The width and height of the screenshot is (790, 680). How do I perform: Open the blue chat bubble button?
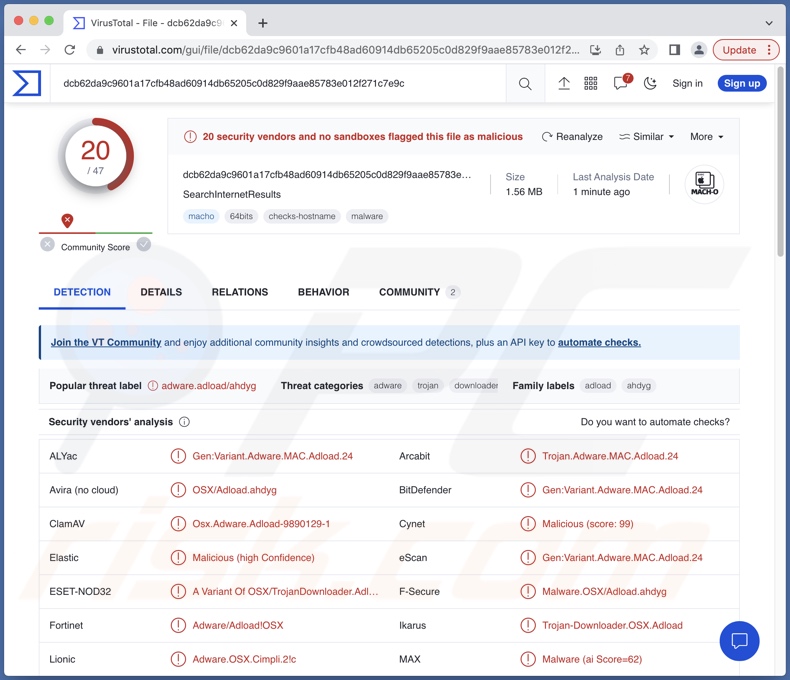coord(739,641)
